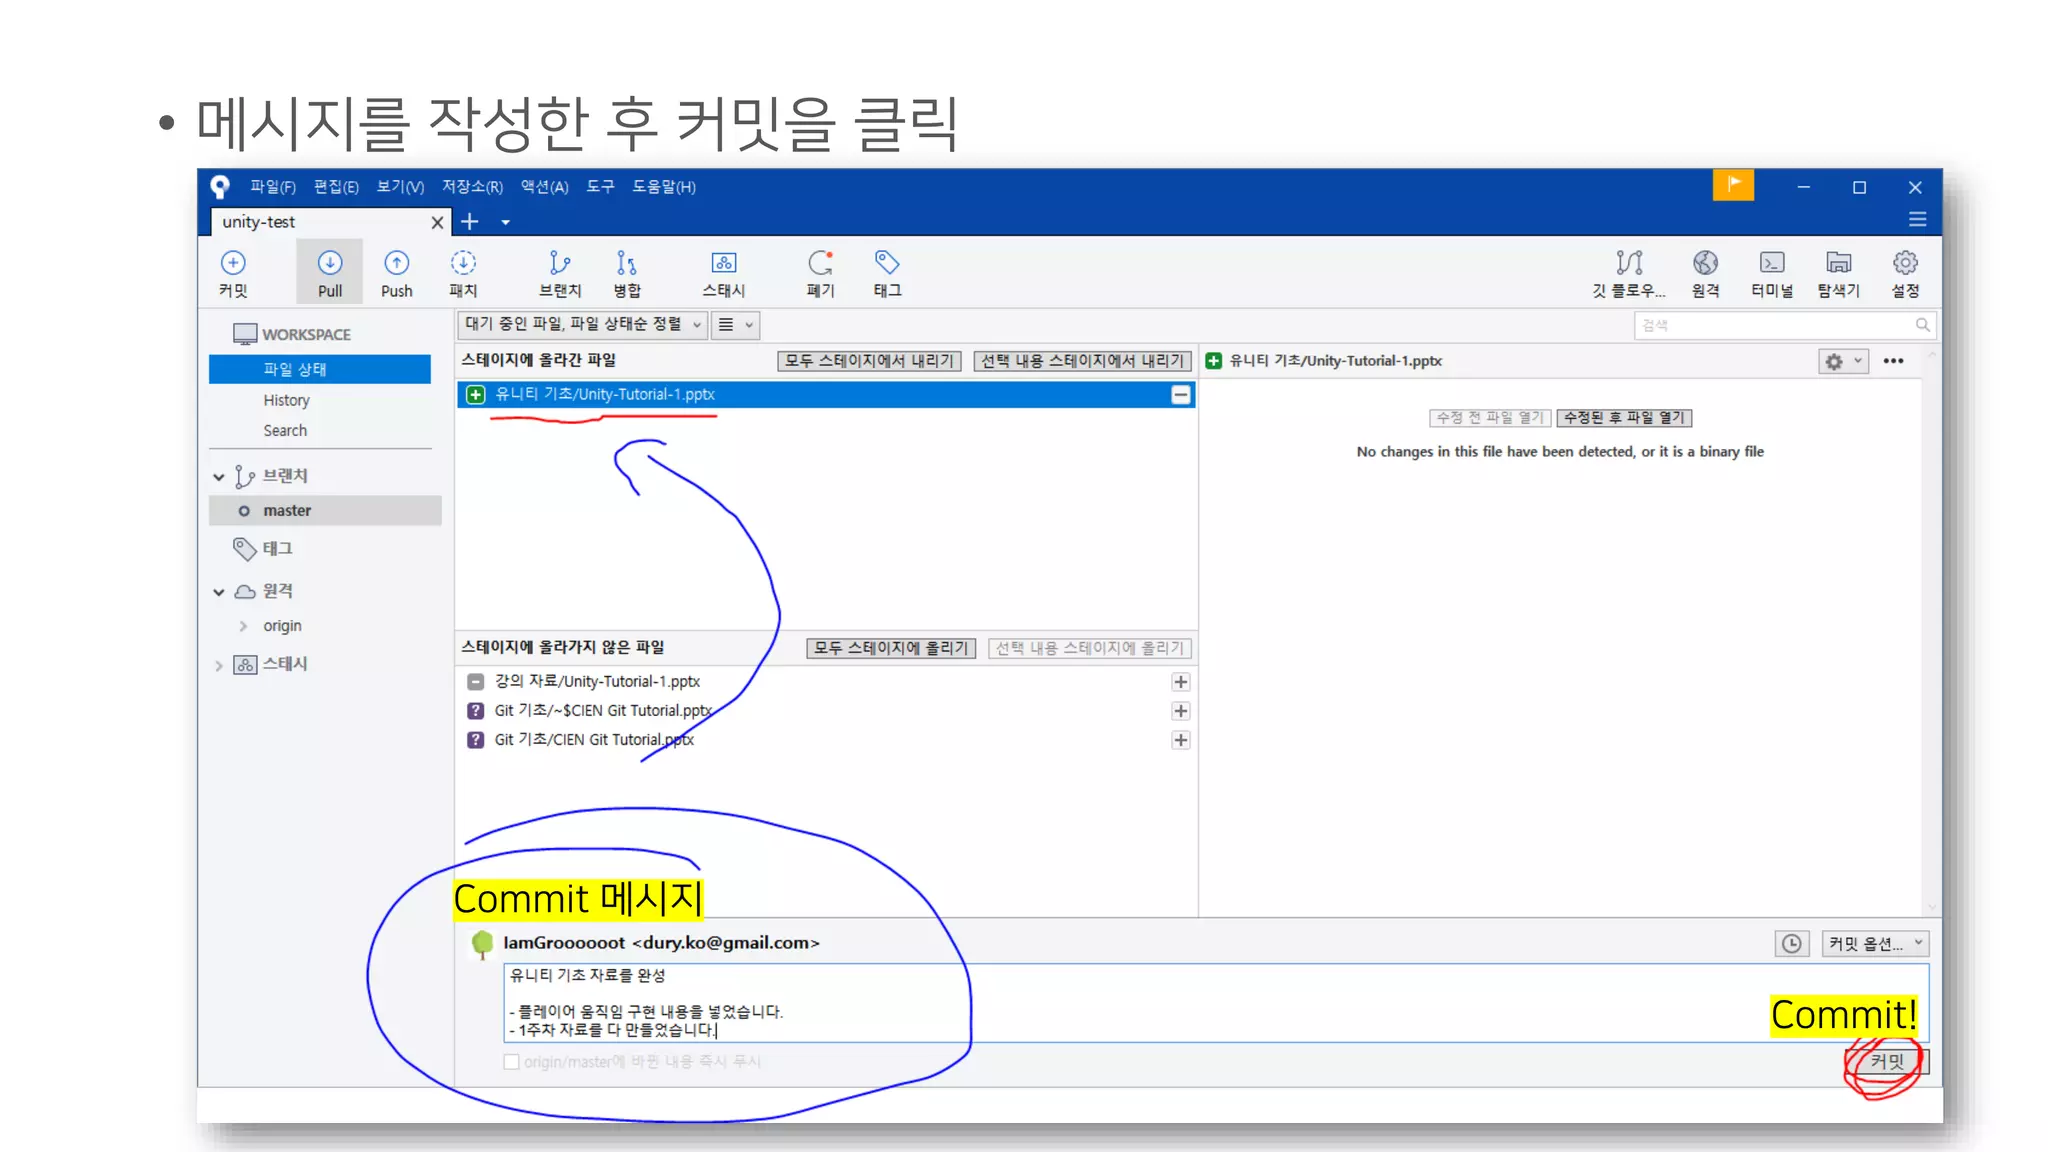
Task: Click 수정된 후 파일 열기 button
Action: tap(1624, 418)
